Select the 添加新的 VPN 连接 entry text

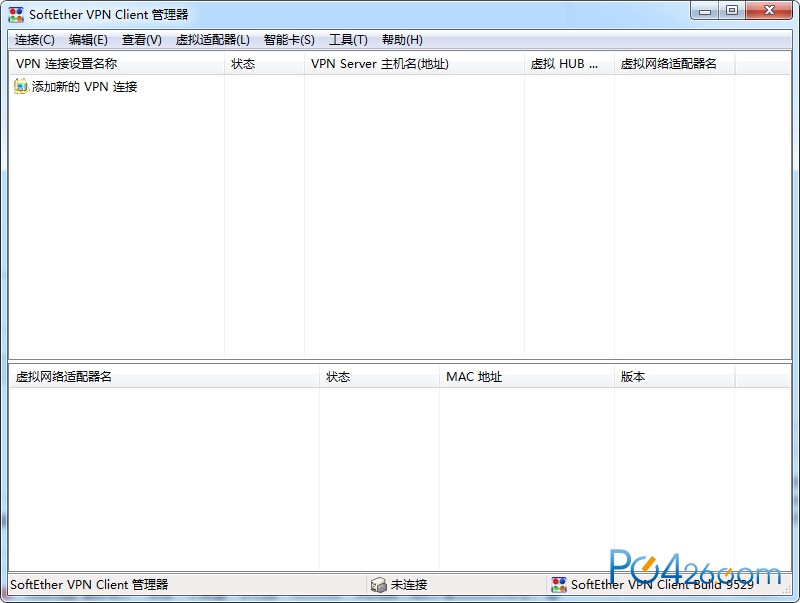click(x=84, y=87)
